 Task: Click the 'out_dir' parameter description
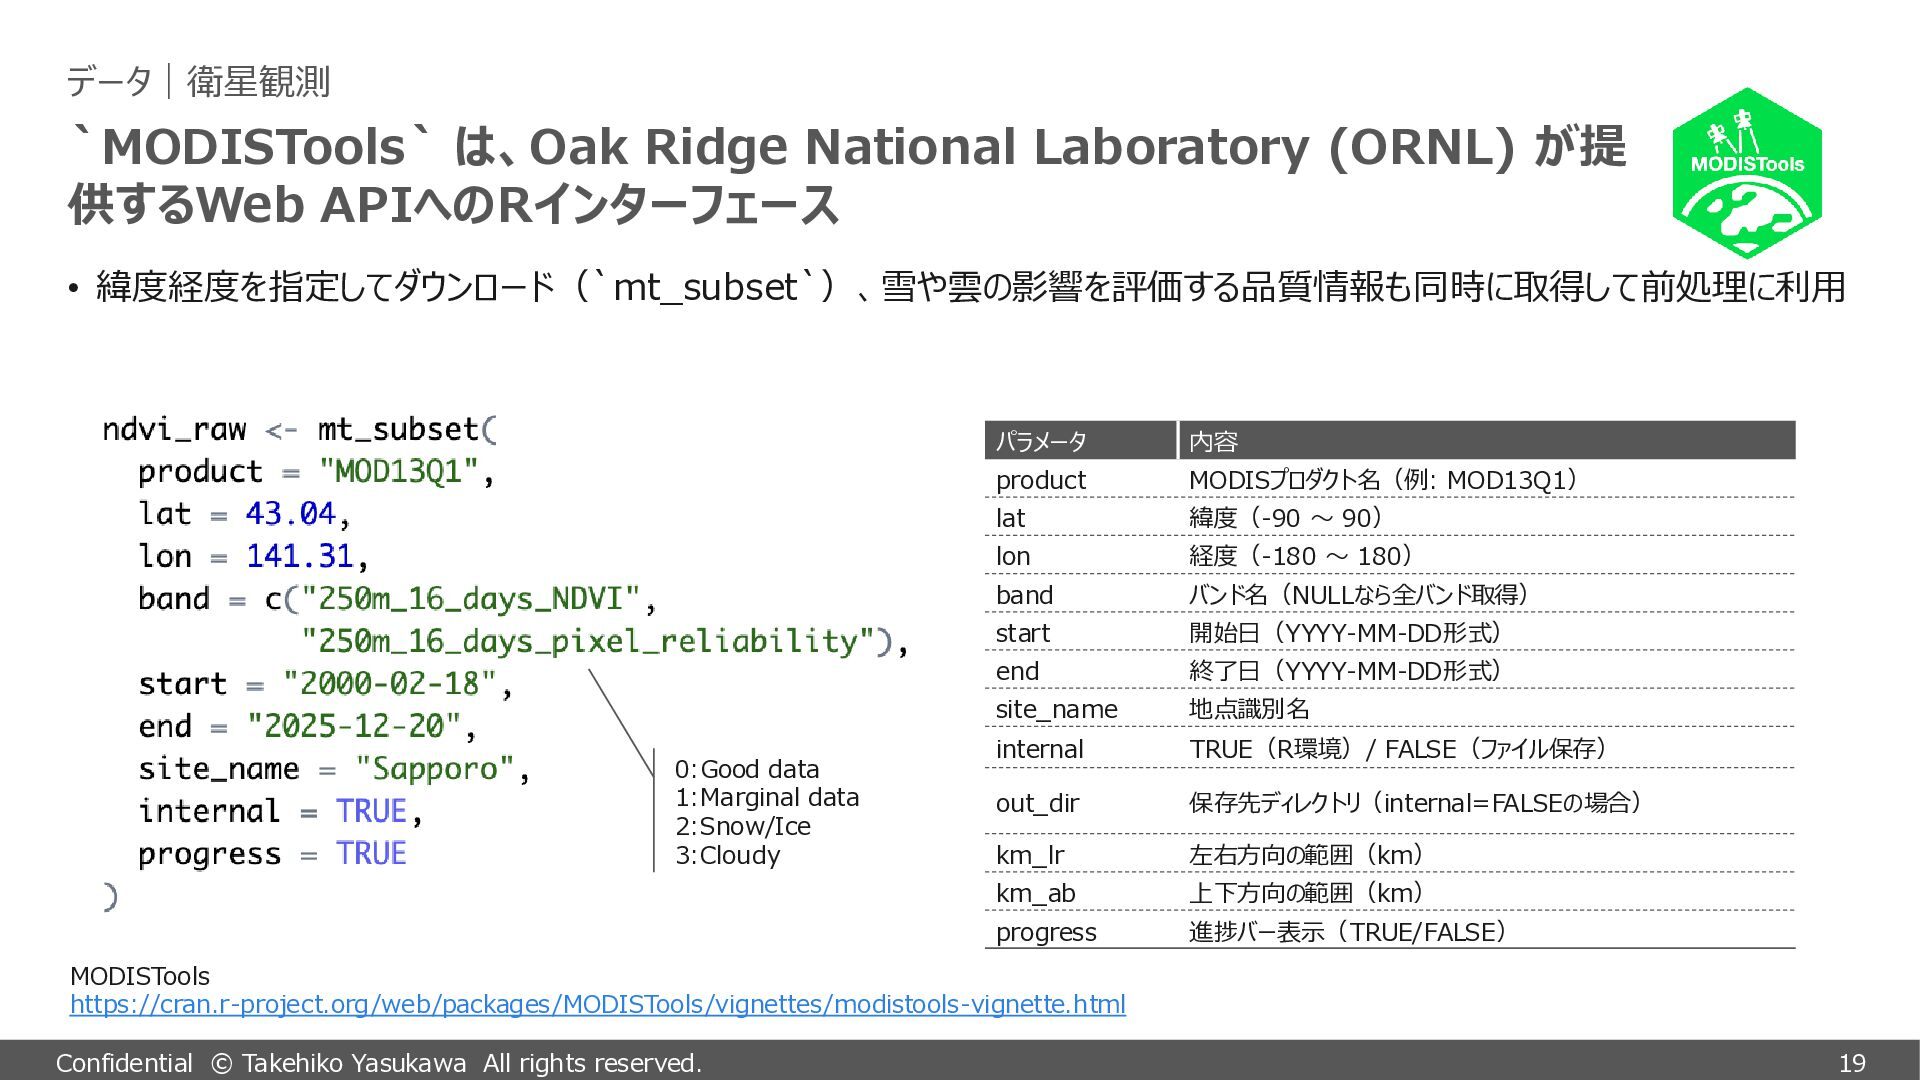[x=1414, y=803]
